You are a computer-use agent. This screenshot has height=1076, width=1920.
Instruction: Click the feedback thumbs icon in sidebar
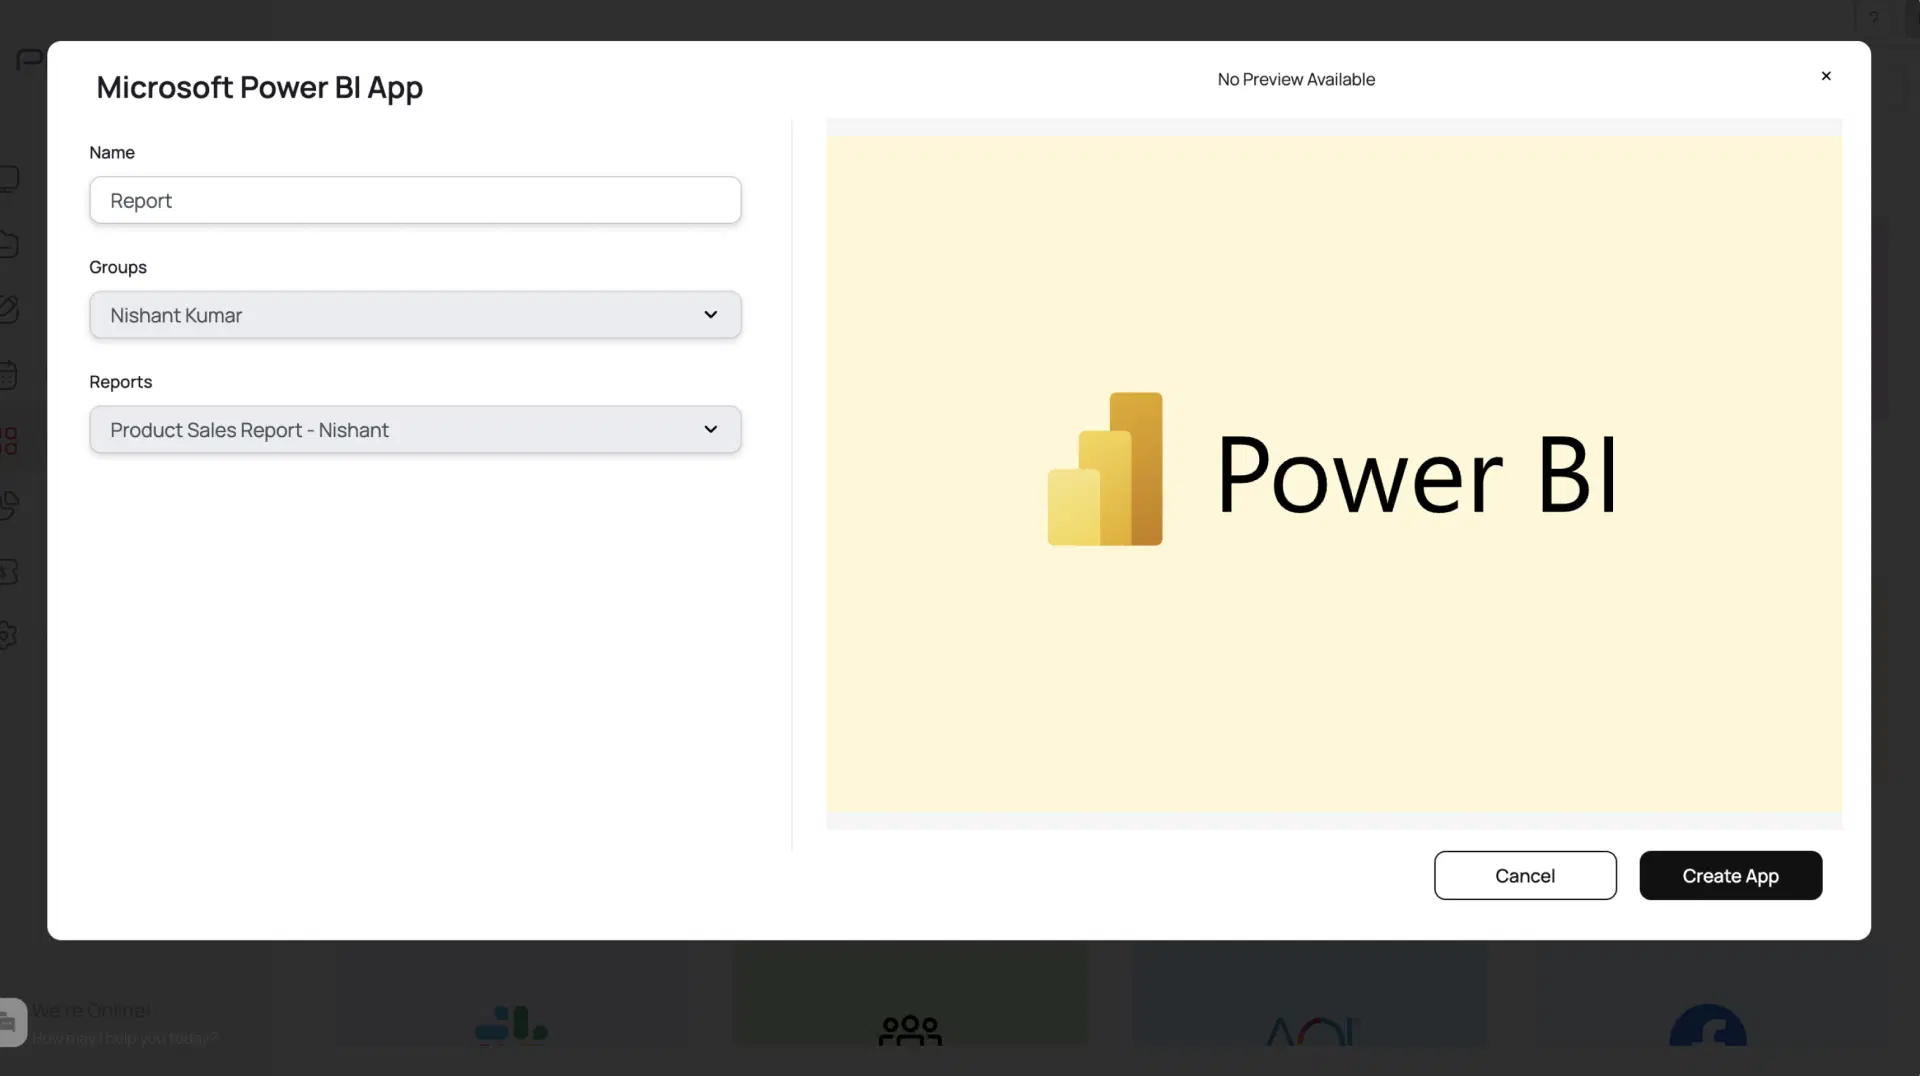[x=10, y=505]
